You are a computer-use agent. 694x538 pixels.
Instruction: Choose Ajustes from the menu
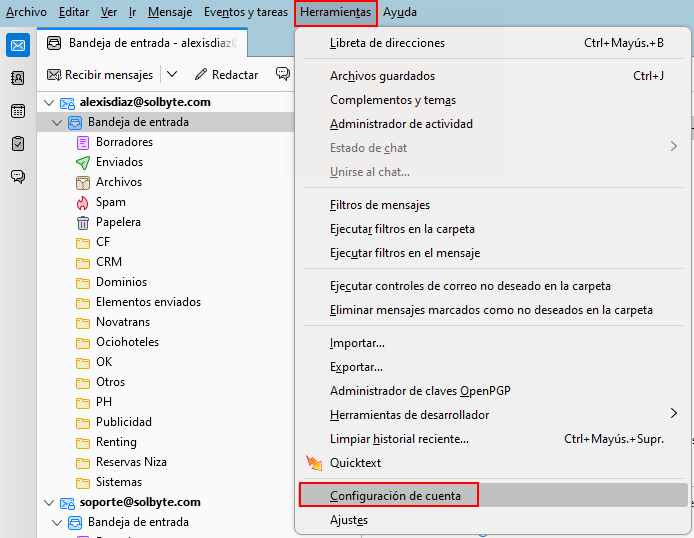tap(494, 520)
